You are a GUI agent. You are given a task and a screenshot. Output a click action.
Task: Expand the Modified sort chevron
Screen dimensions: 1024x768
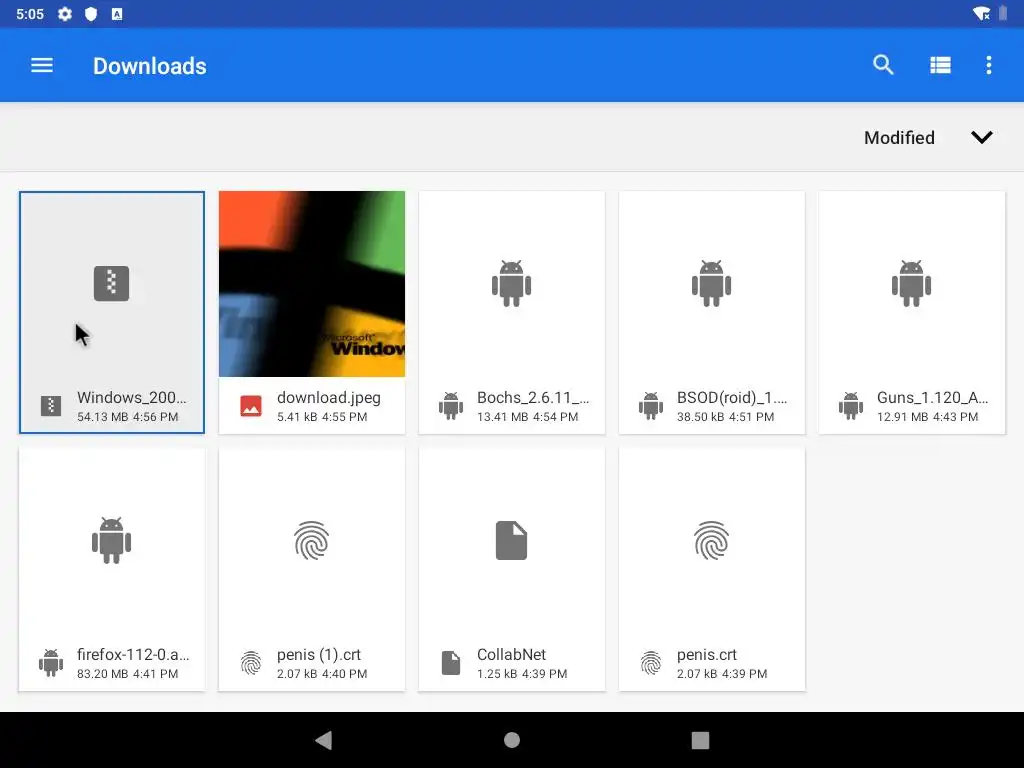(x=982, y=137)
